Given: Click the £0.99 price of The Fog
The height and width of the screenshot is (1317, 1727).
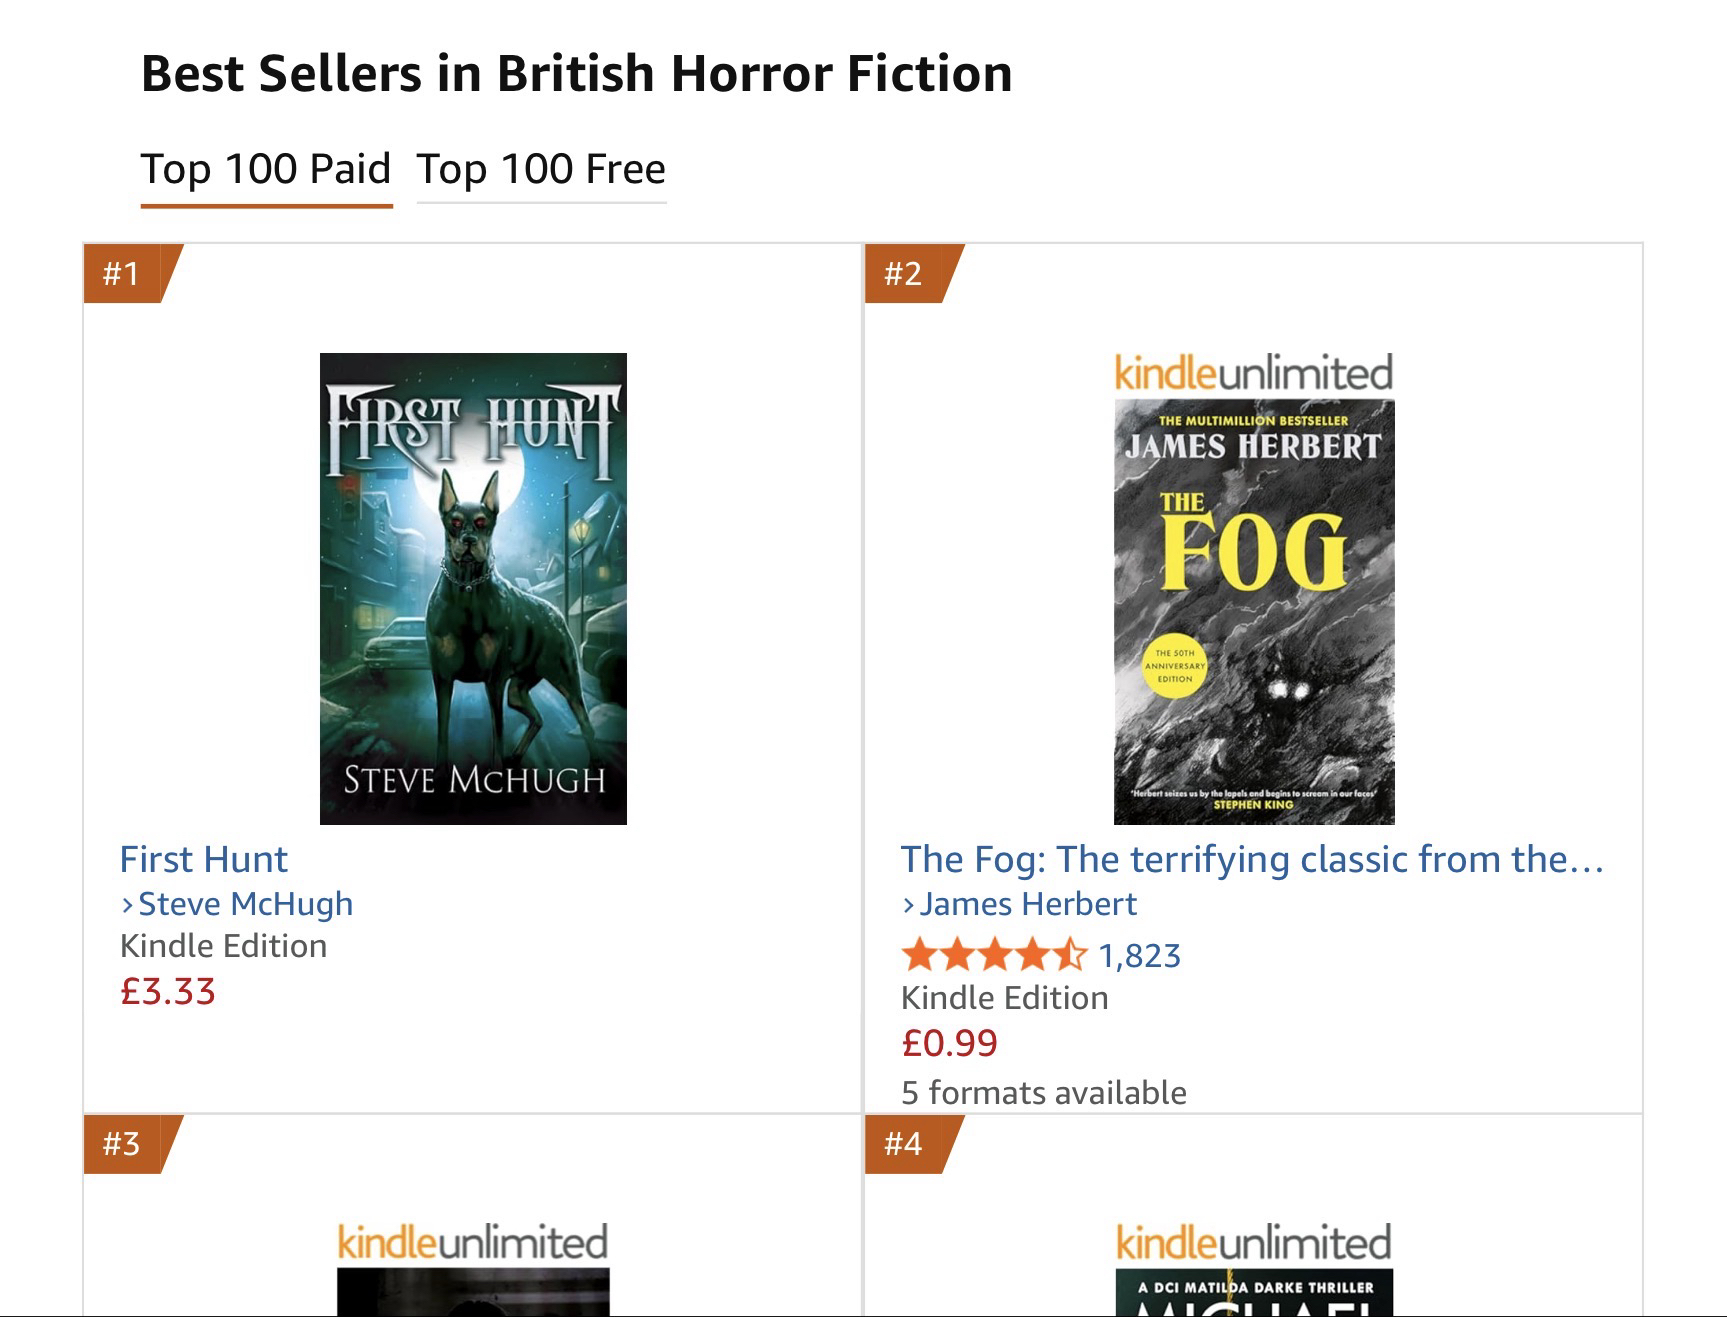Looking at the screenshot, I should (x=949, y=1043).
